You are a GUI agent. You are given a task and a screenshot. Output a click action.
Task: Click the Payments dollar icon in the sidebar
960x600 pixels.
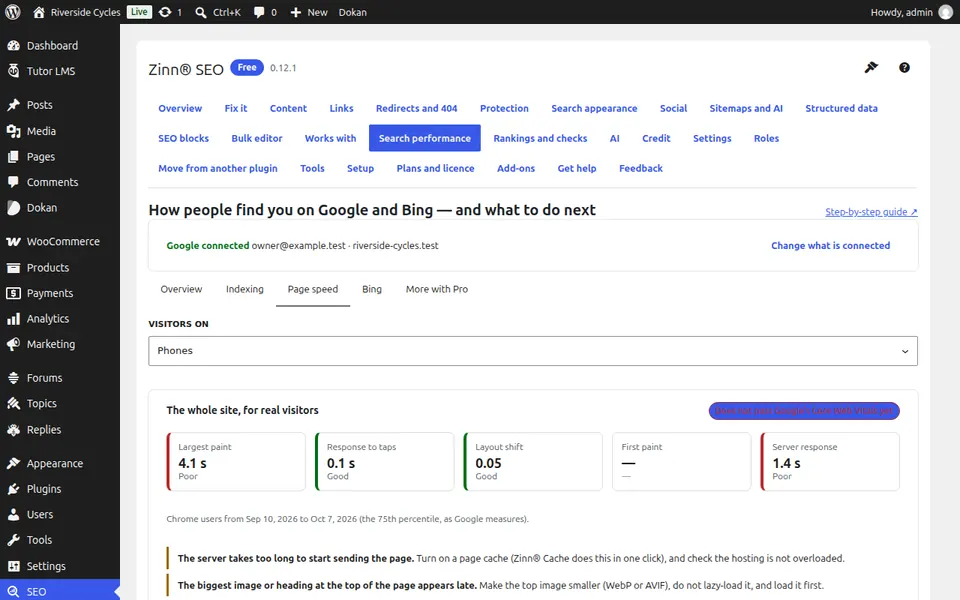click(x=13, y=293)
